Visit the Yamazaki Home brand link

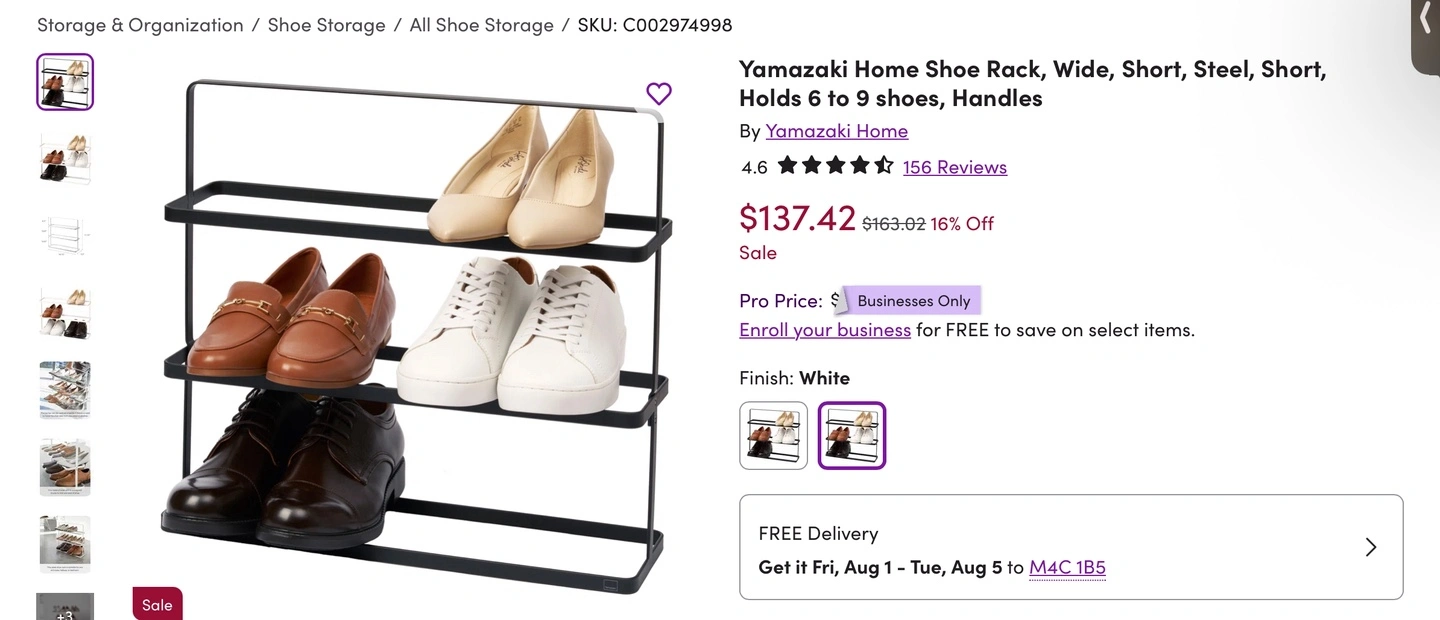pos(836,131)
